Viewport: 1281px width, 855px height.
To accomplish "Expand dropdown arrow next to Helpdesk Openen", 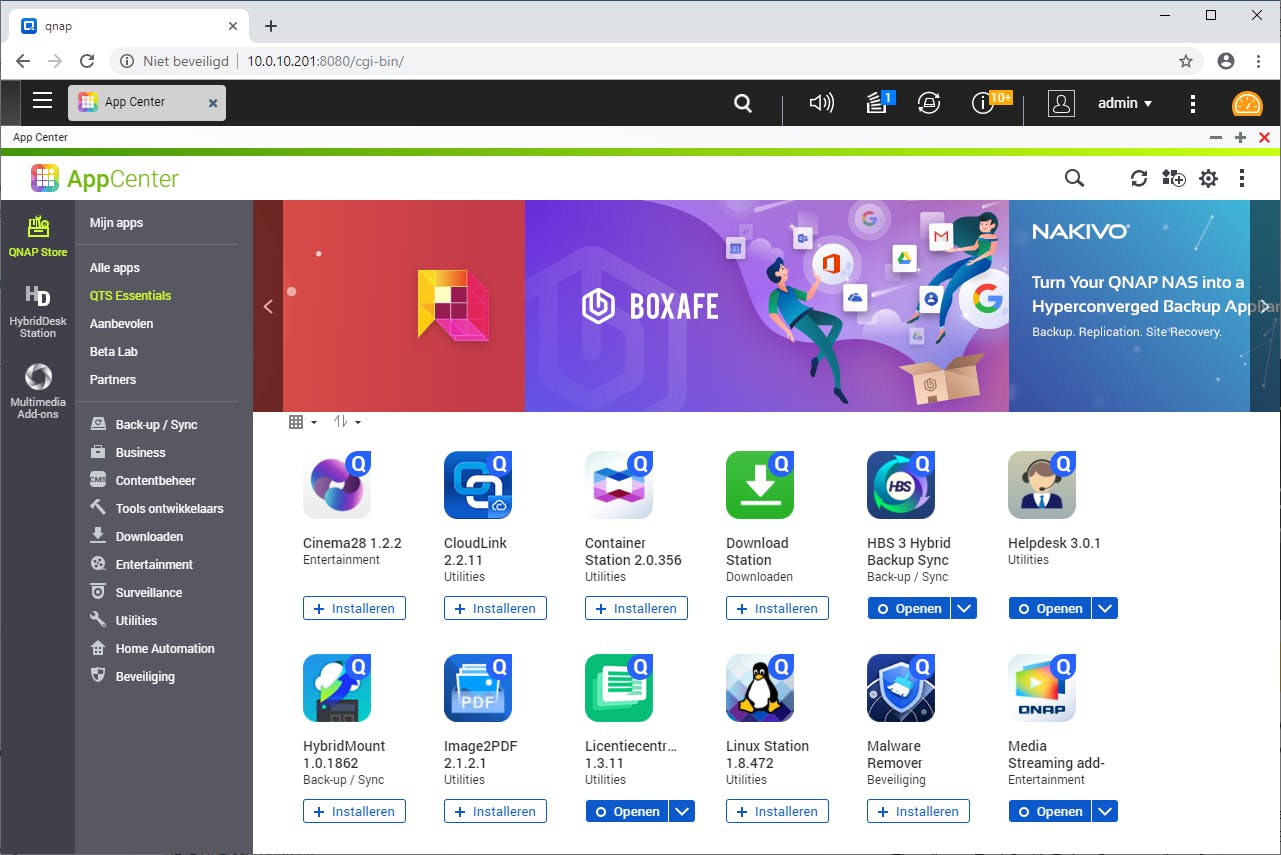I will tap(1105, 608).
